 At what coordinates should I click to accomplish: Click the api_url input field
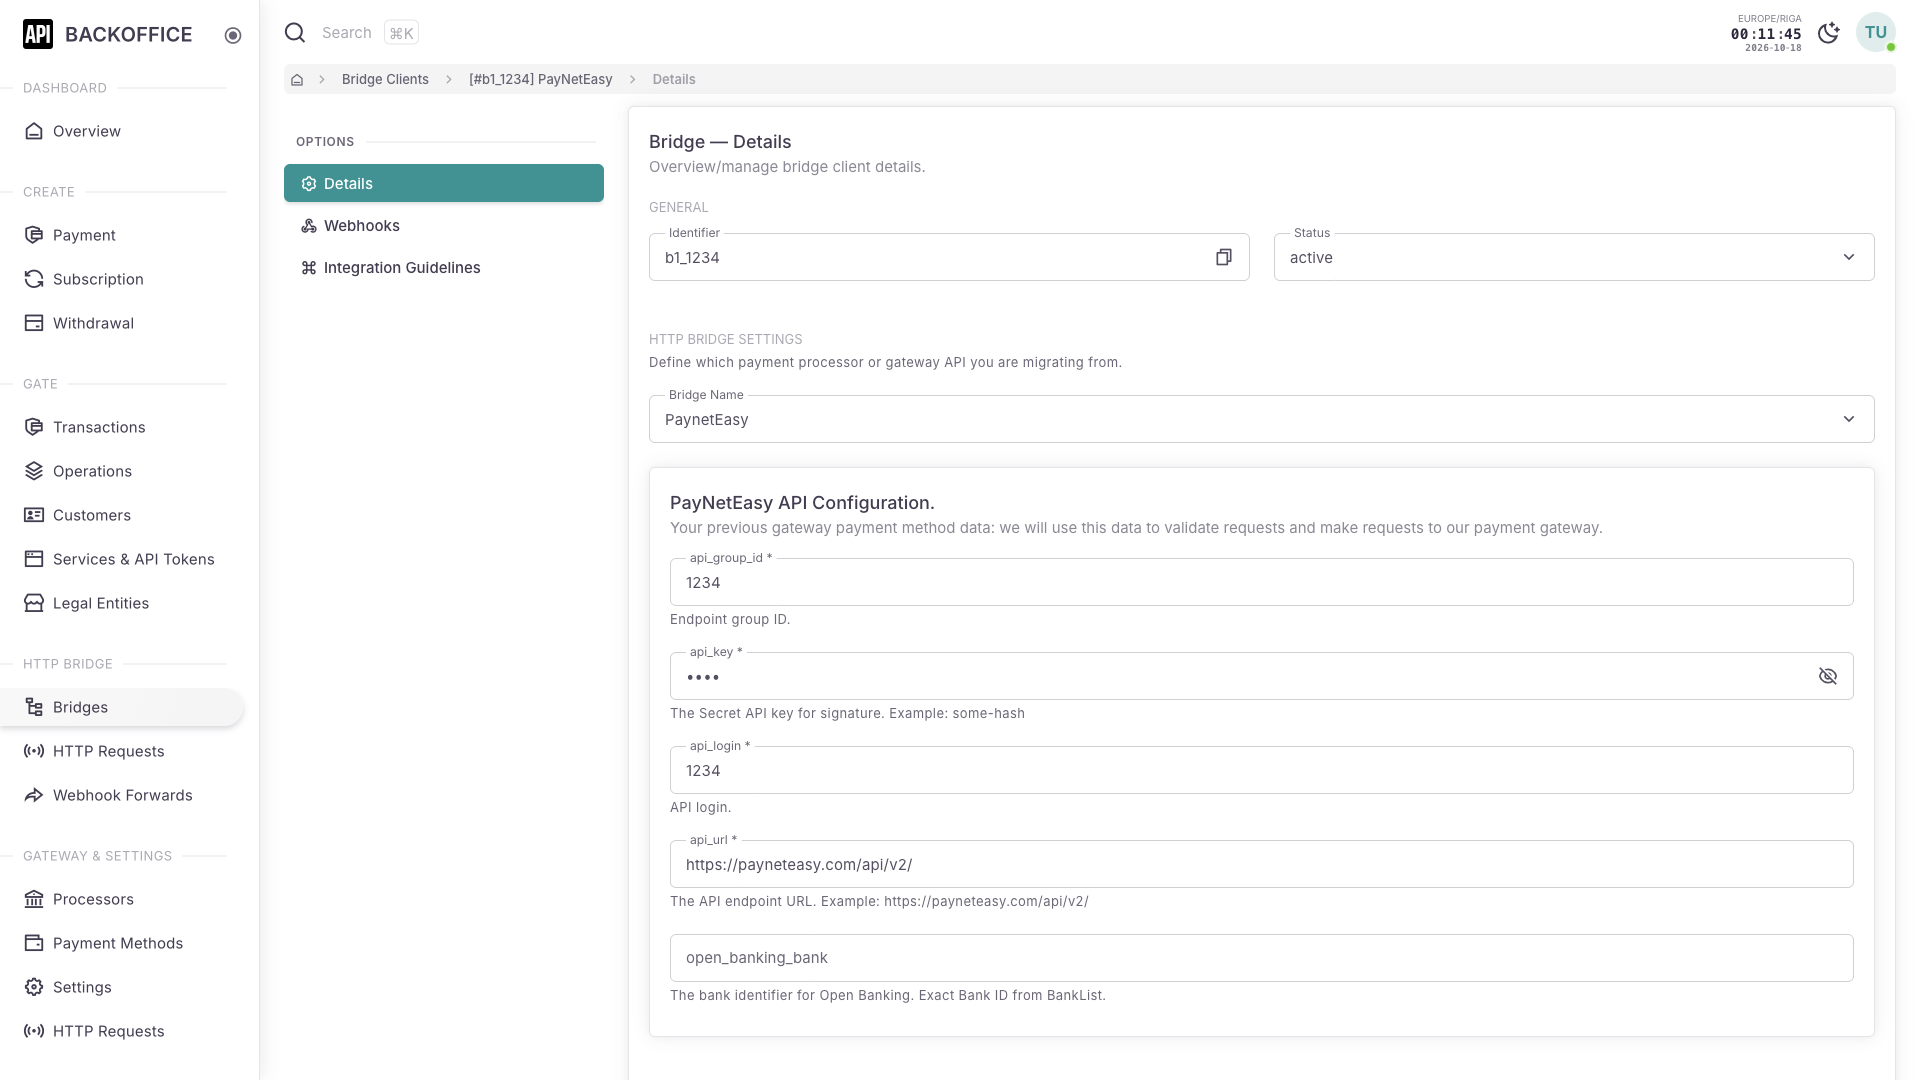coord(1261,865)
